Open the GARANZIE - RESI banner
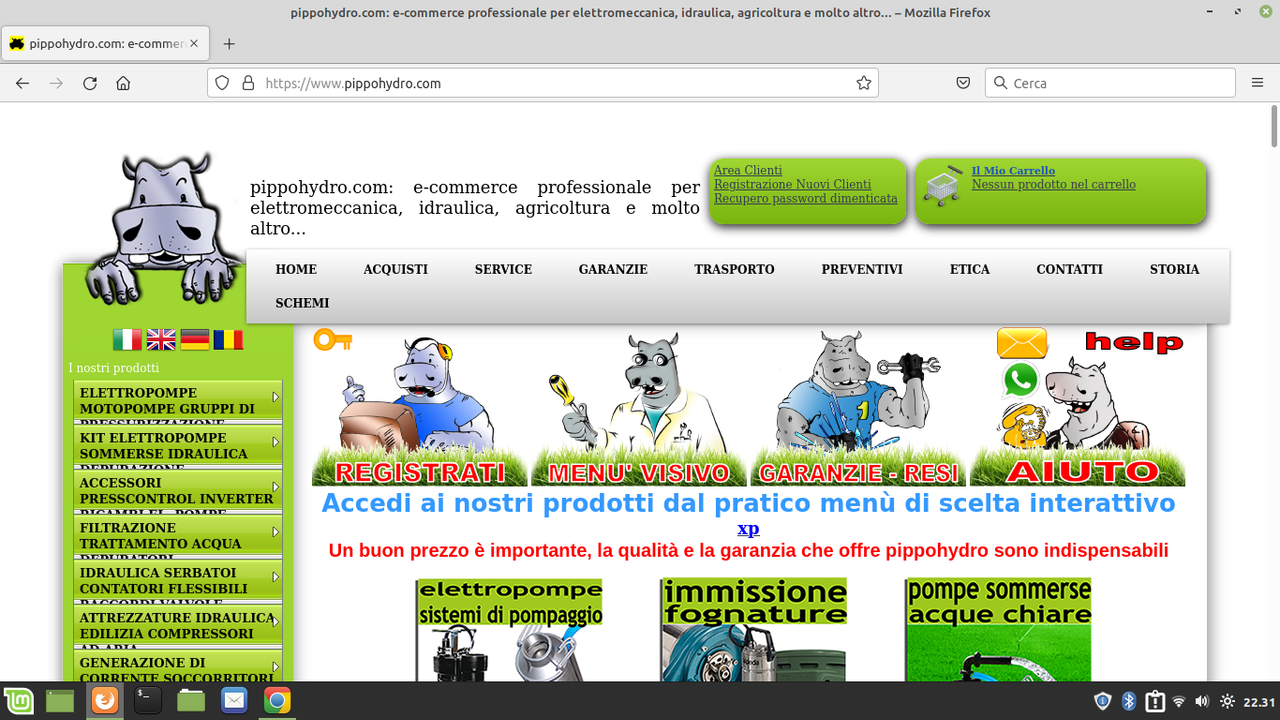Viewport: 1280px width, 720px height. coord(858,408)
